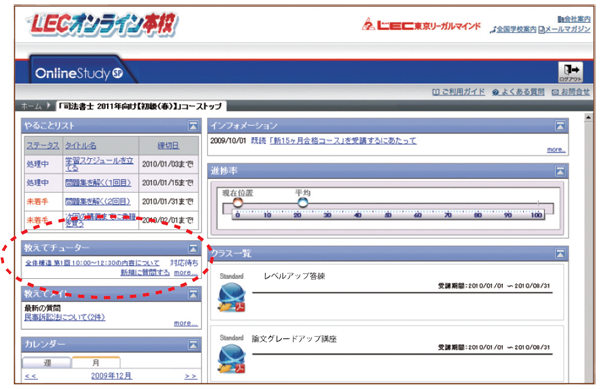600x389 pixels.
Task: Click more in インフォメーション panel
Action: pos(556,150)
